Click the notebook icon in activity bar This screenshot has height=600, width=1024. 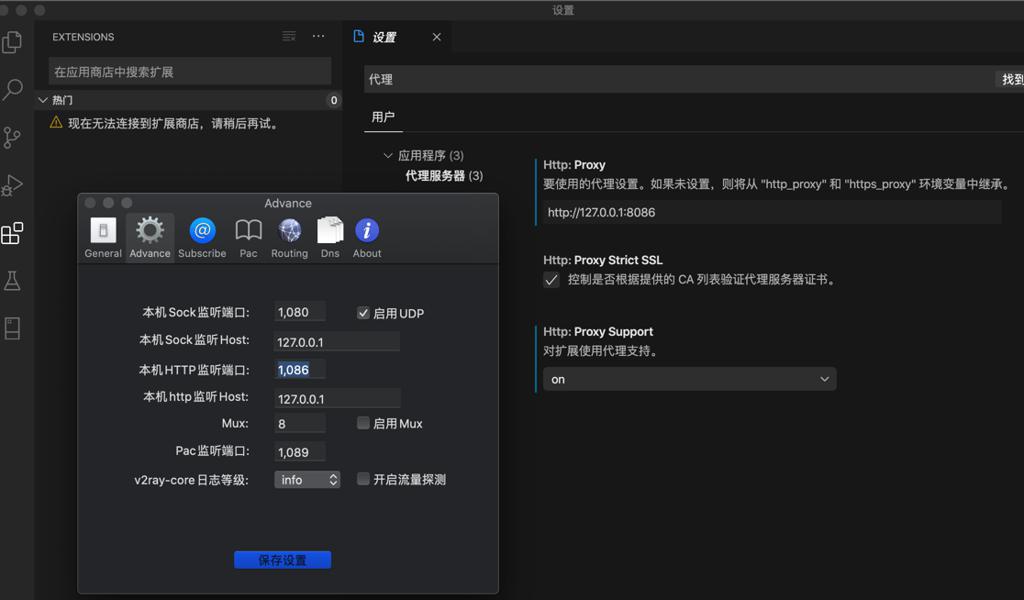pyautogui.click(x=12, y=328)
